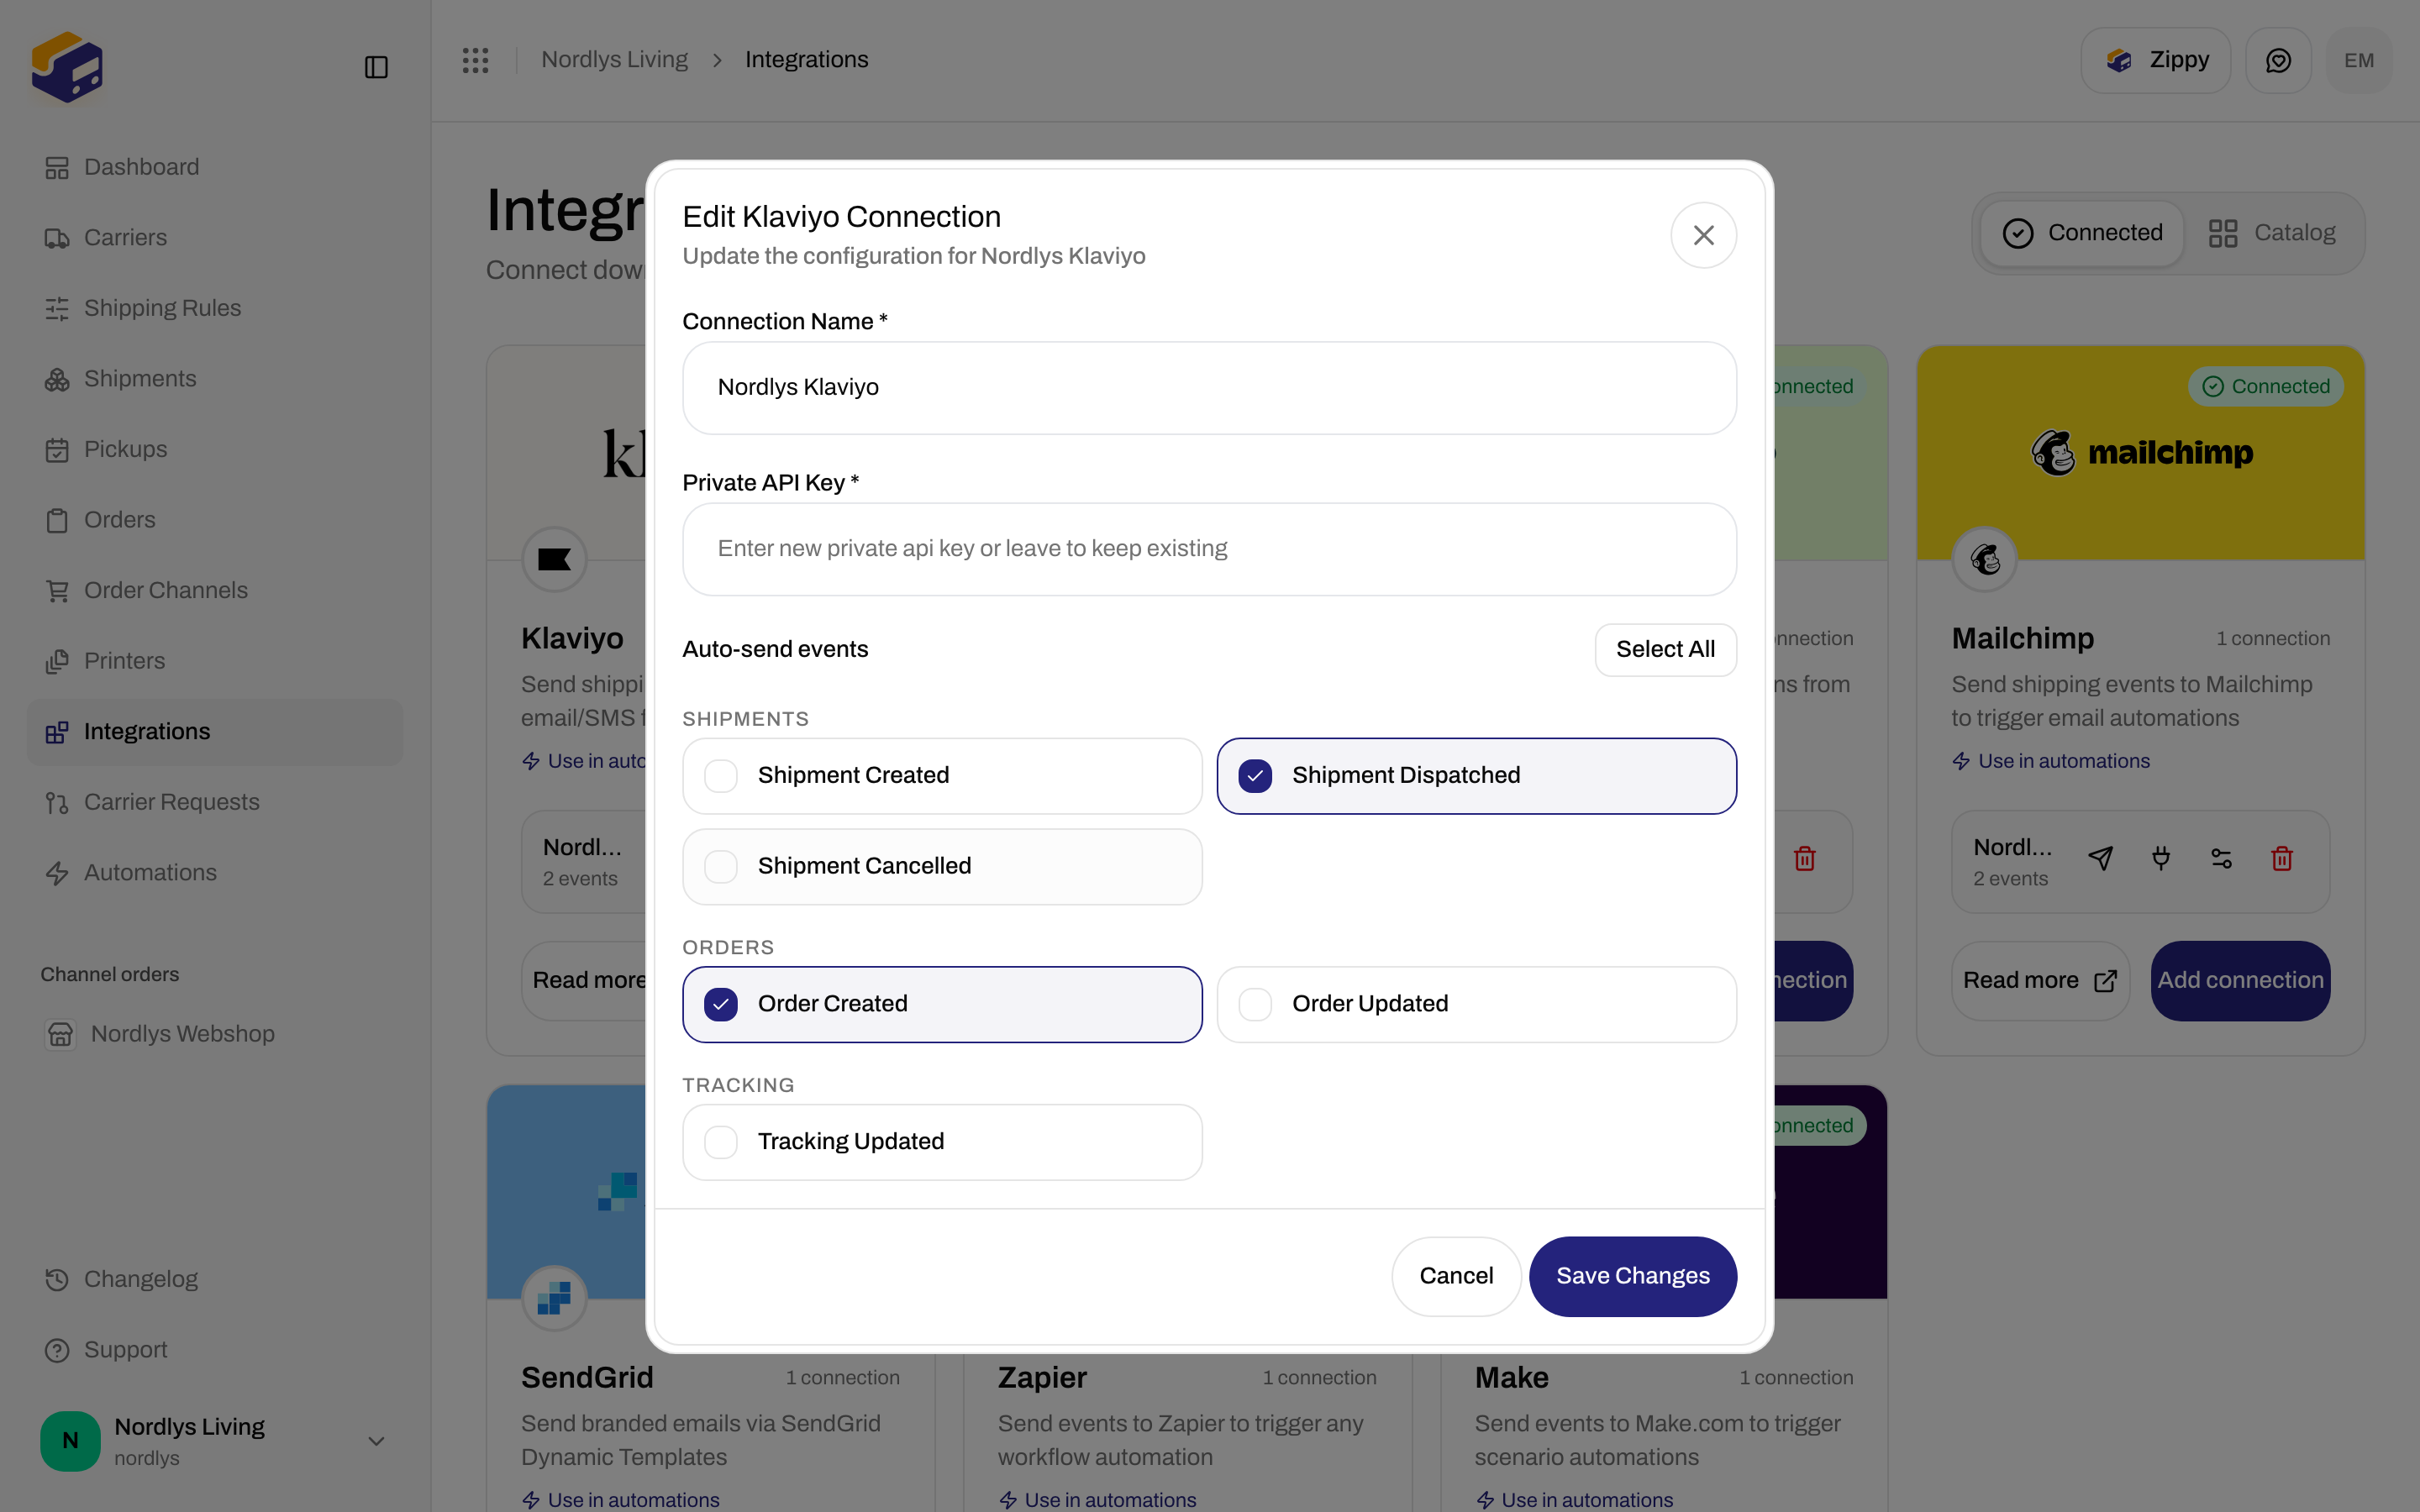Image resolution: width=2420 pixels, height=1512 pixels.
Task: Go to Integrations sidebar item
Action: [215, 732]
